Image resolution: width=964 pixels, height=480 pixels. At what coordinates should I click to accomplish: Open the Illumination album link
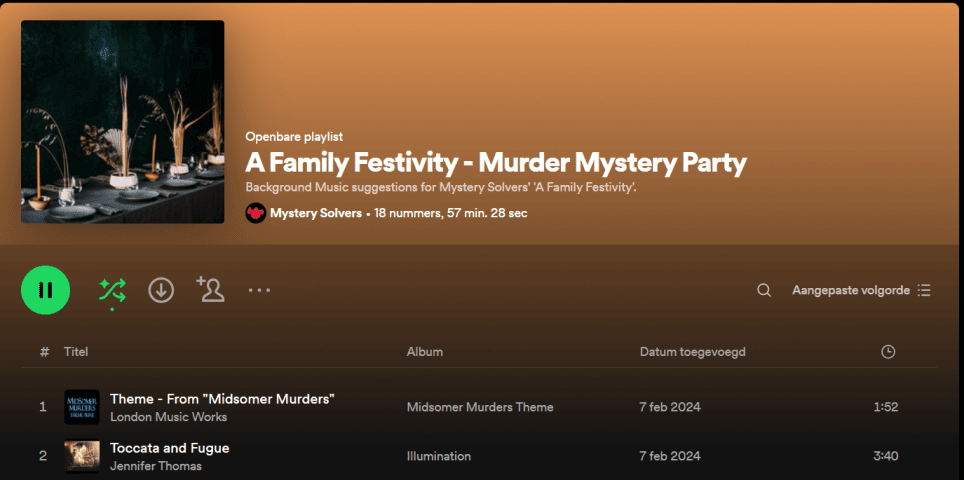(x=439, y=456)
